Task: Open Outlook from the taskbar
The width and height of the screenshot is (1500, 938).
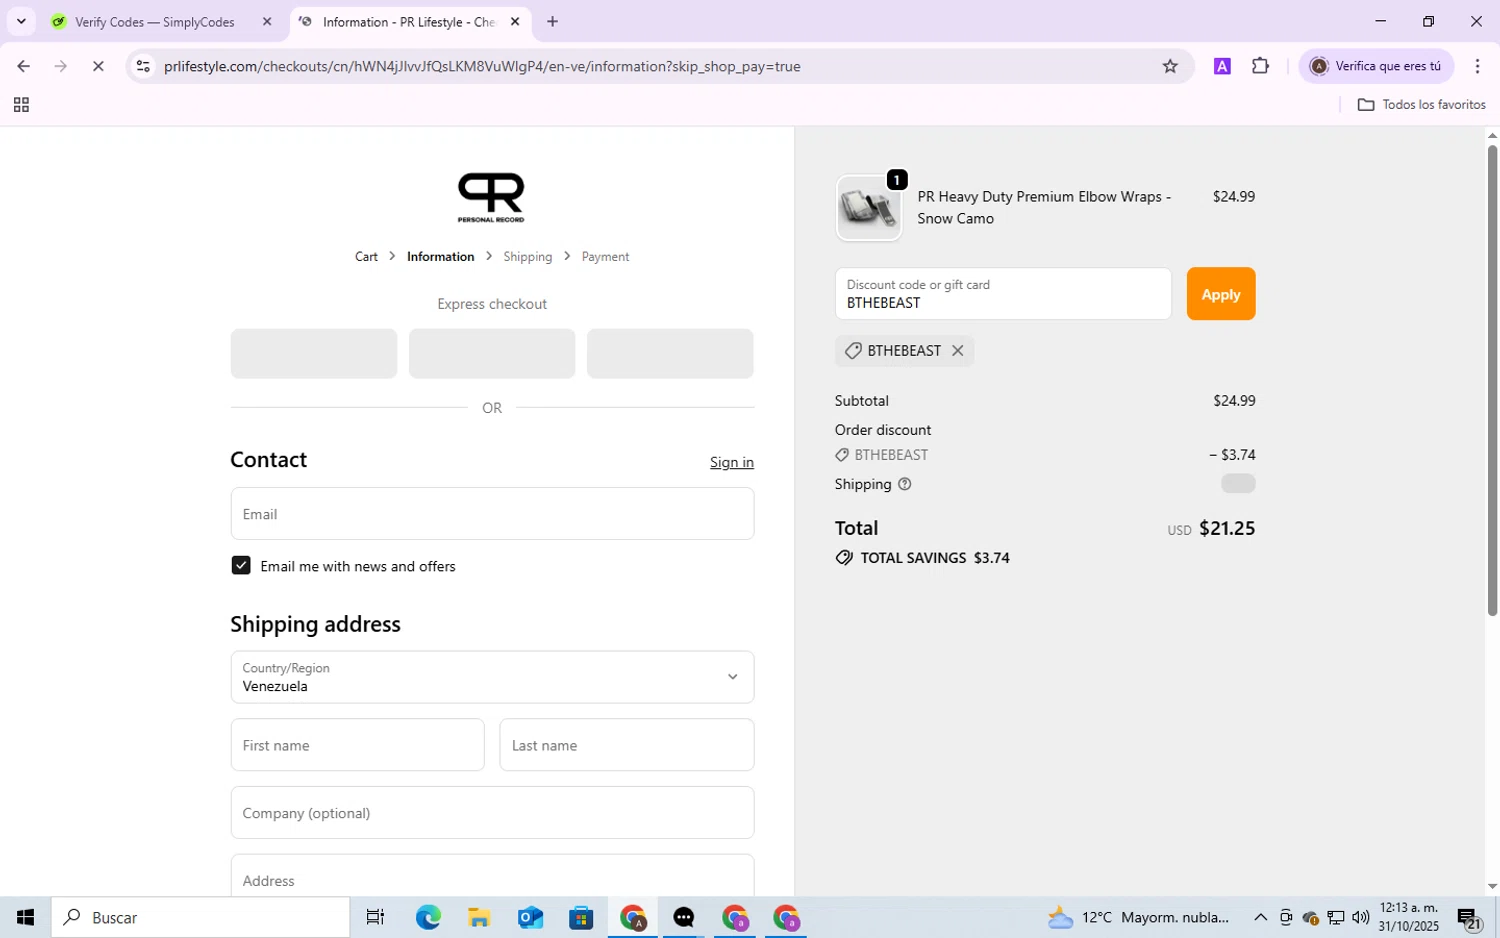Action: [530, 917]
